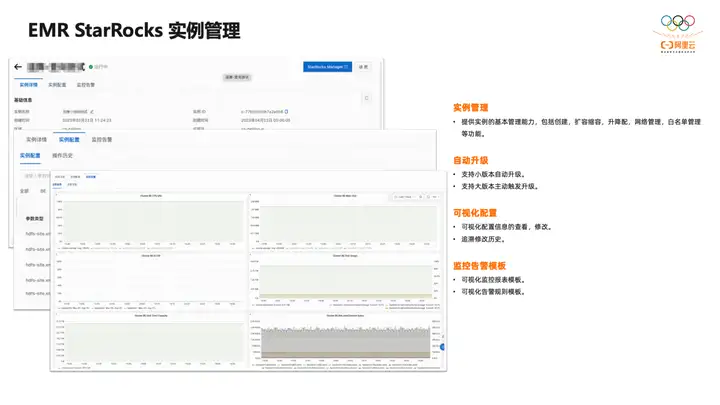Click the Cluster BE CPU Idle chart

(x=151, y=222)
